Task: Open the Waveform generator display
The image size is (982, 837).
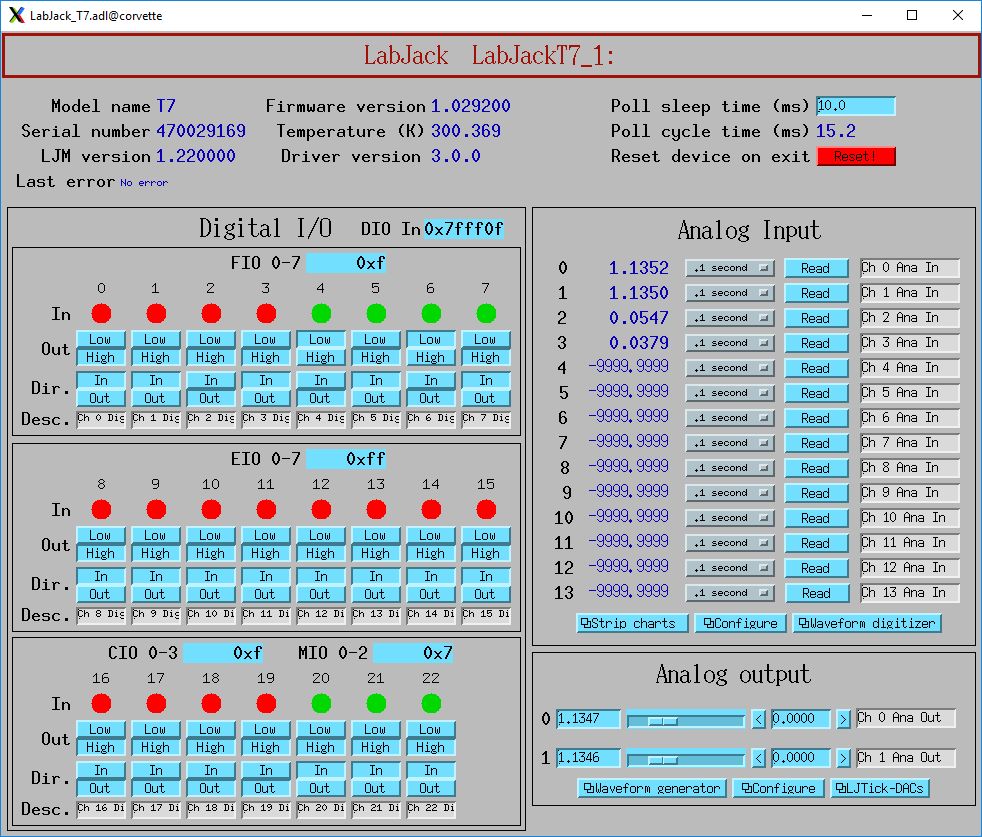Action: 651,788
